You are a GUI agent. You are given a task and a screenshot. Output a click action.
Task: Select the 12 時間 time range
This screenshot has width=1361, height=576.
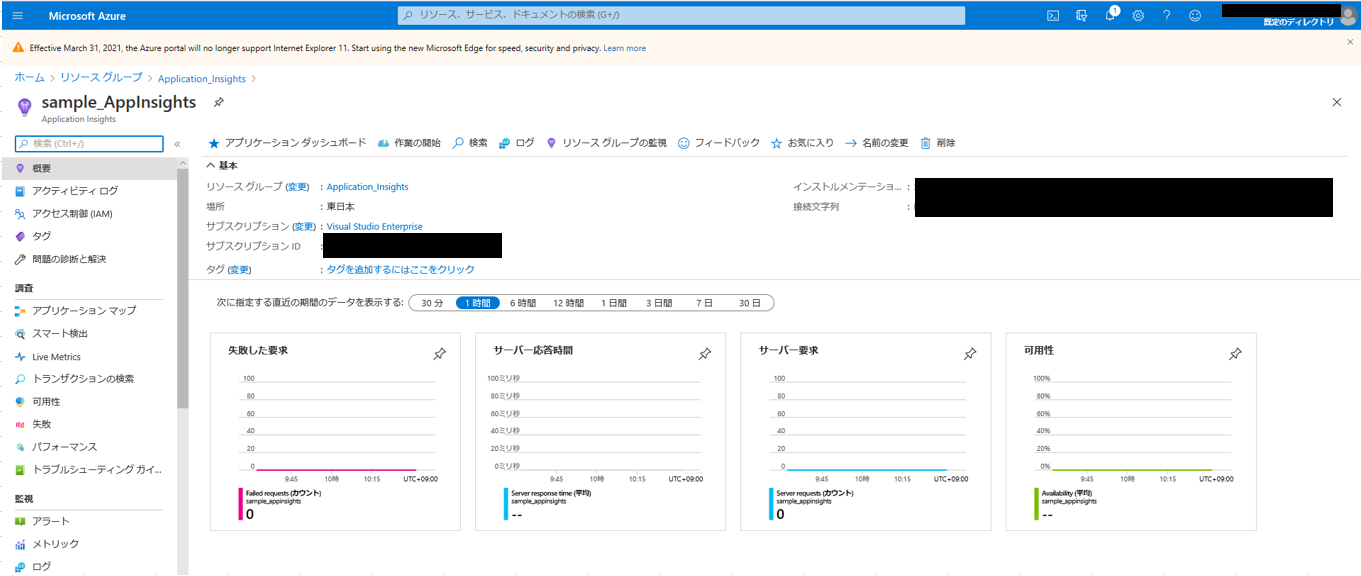pyautogui.click(x=568, y=303)
